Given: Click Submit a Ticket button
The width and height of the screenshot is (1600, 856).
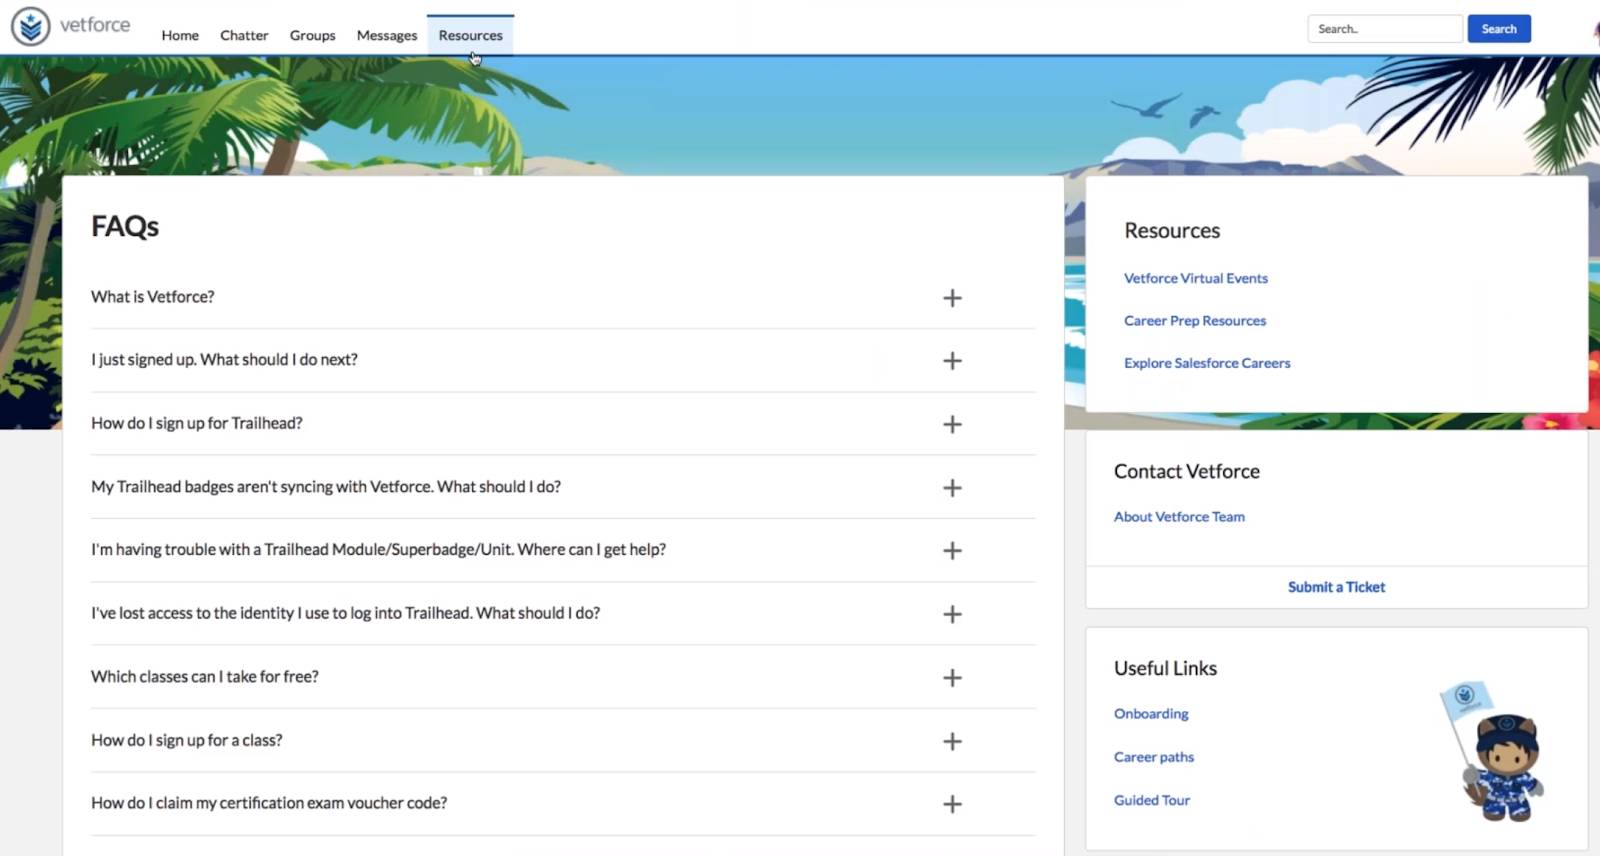Looking at the screenshot, I should coord(1336,587).
